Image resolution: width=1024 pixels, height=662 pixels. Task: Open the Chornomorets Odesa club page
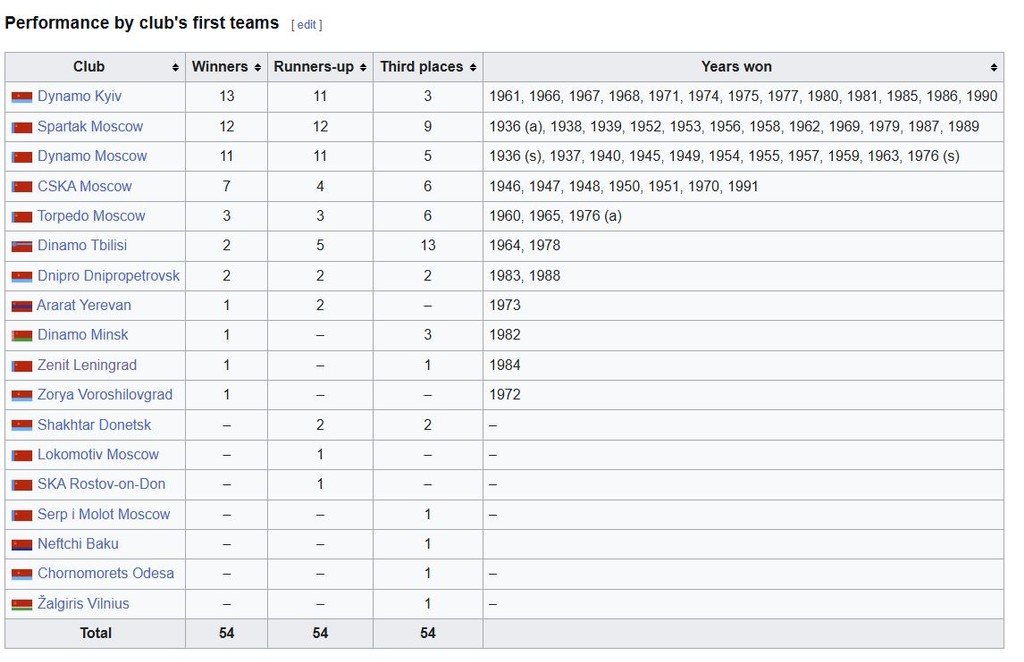106,574
